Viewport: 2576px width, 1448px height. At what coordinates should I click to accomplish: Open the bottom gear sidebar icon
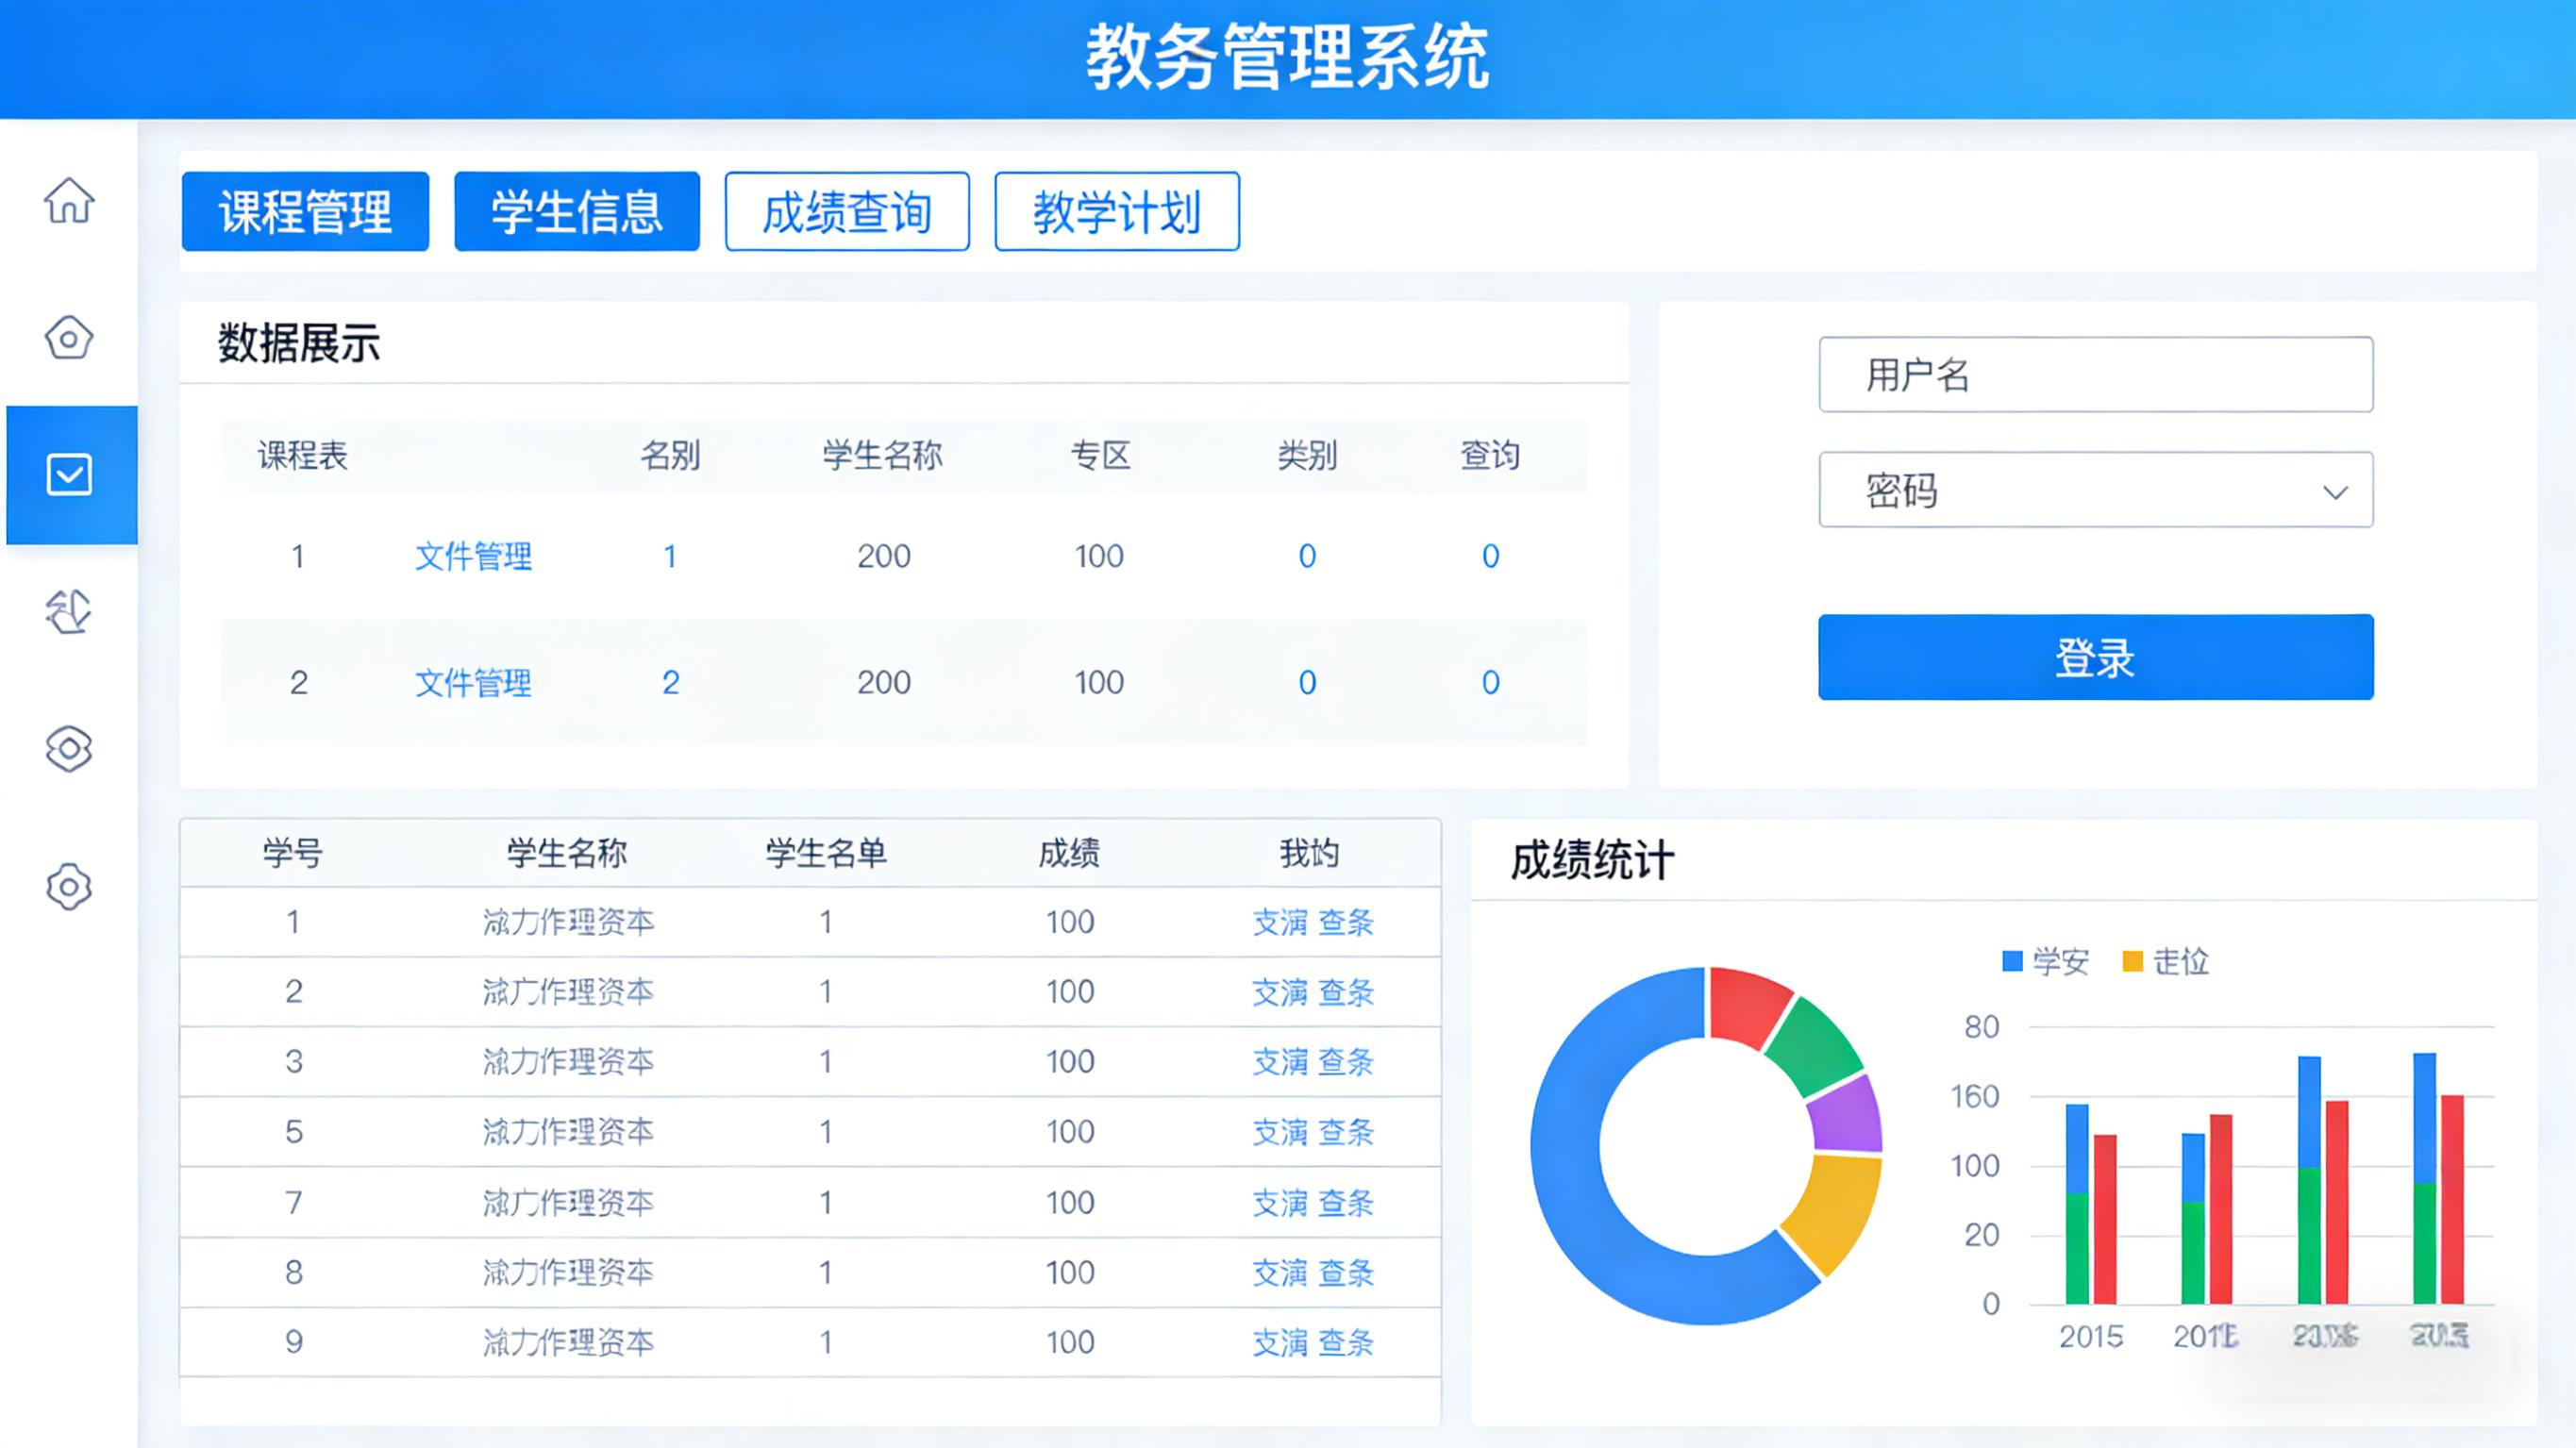69,886
